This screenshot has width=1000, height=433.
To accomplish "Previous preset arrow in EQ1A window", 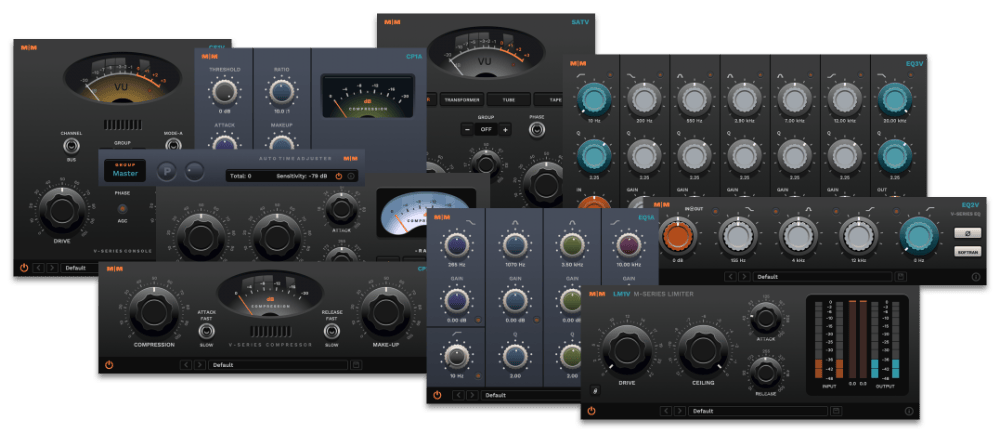I will pos(458,395).
